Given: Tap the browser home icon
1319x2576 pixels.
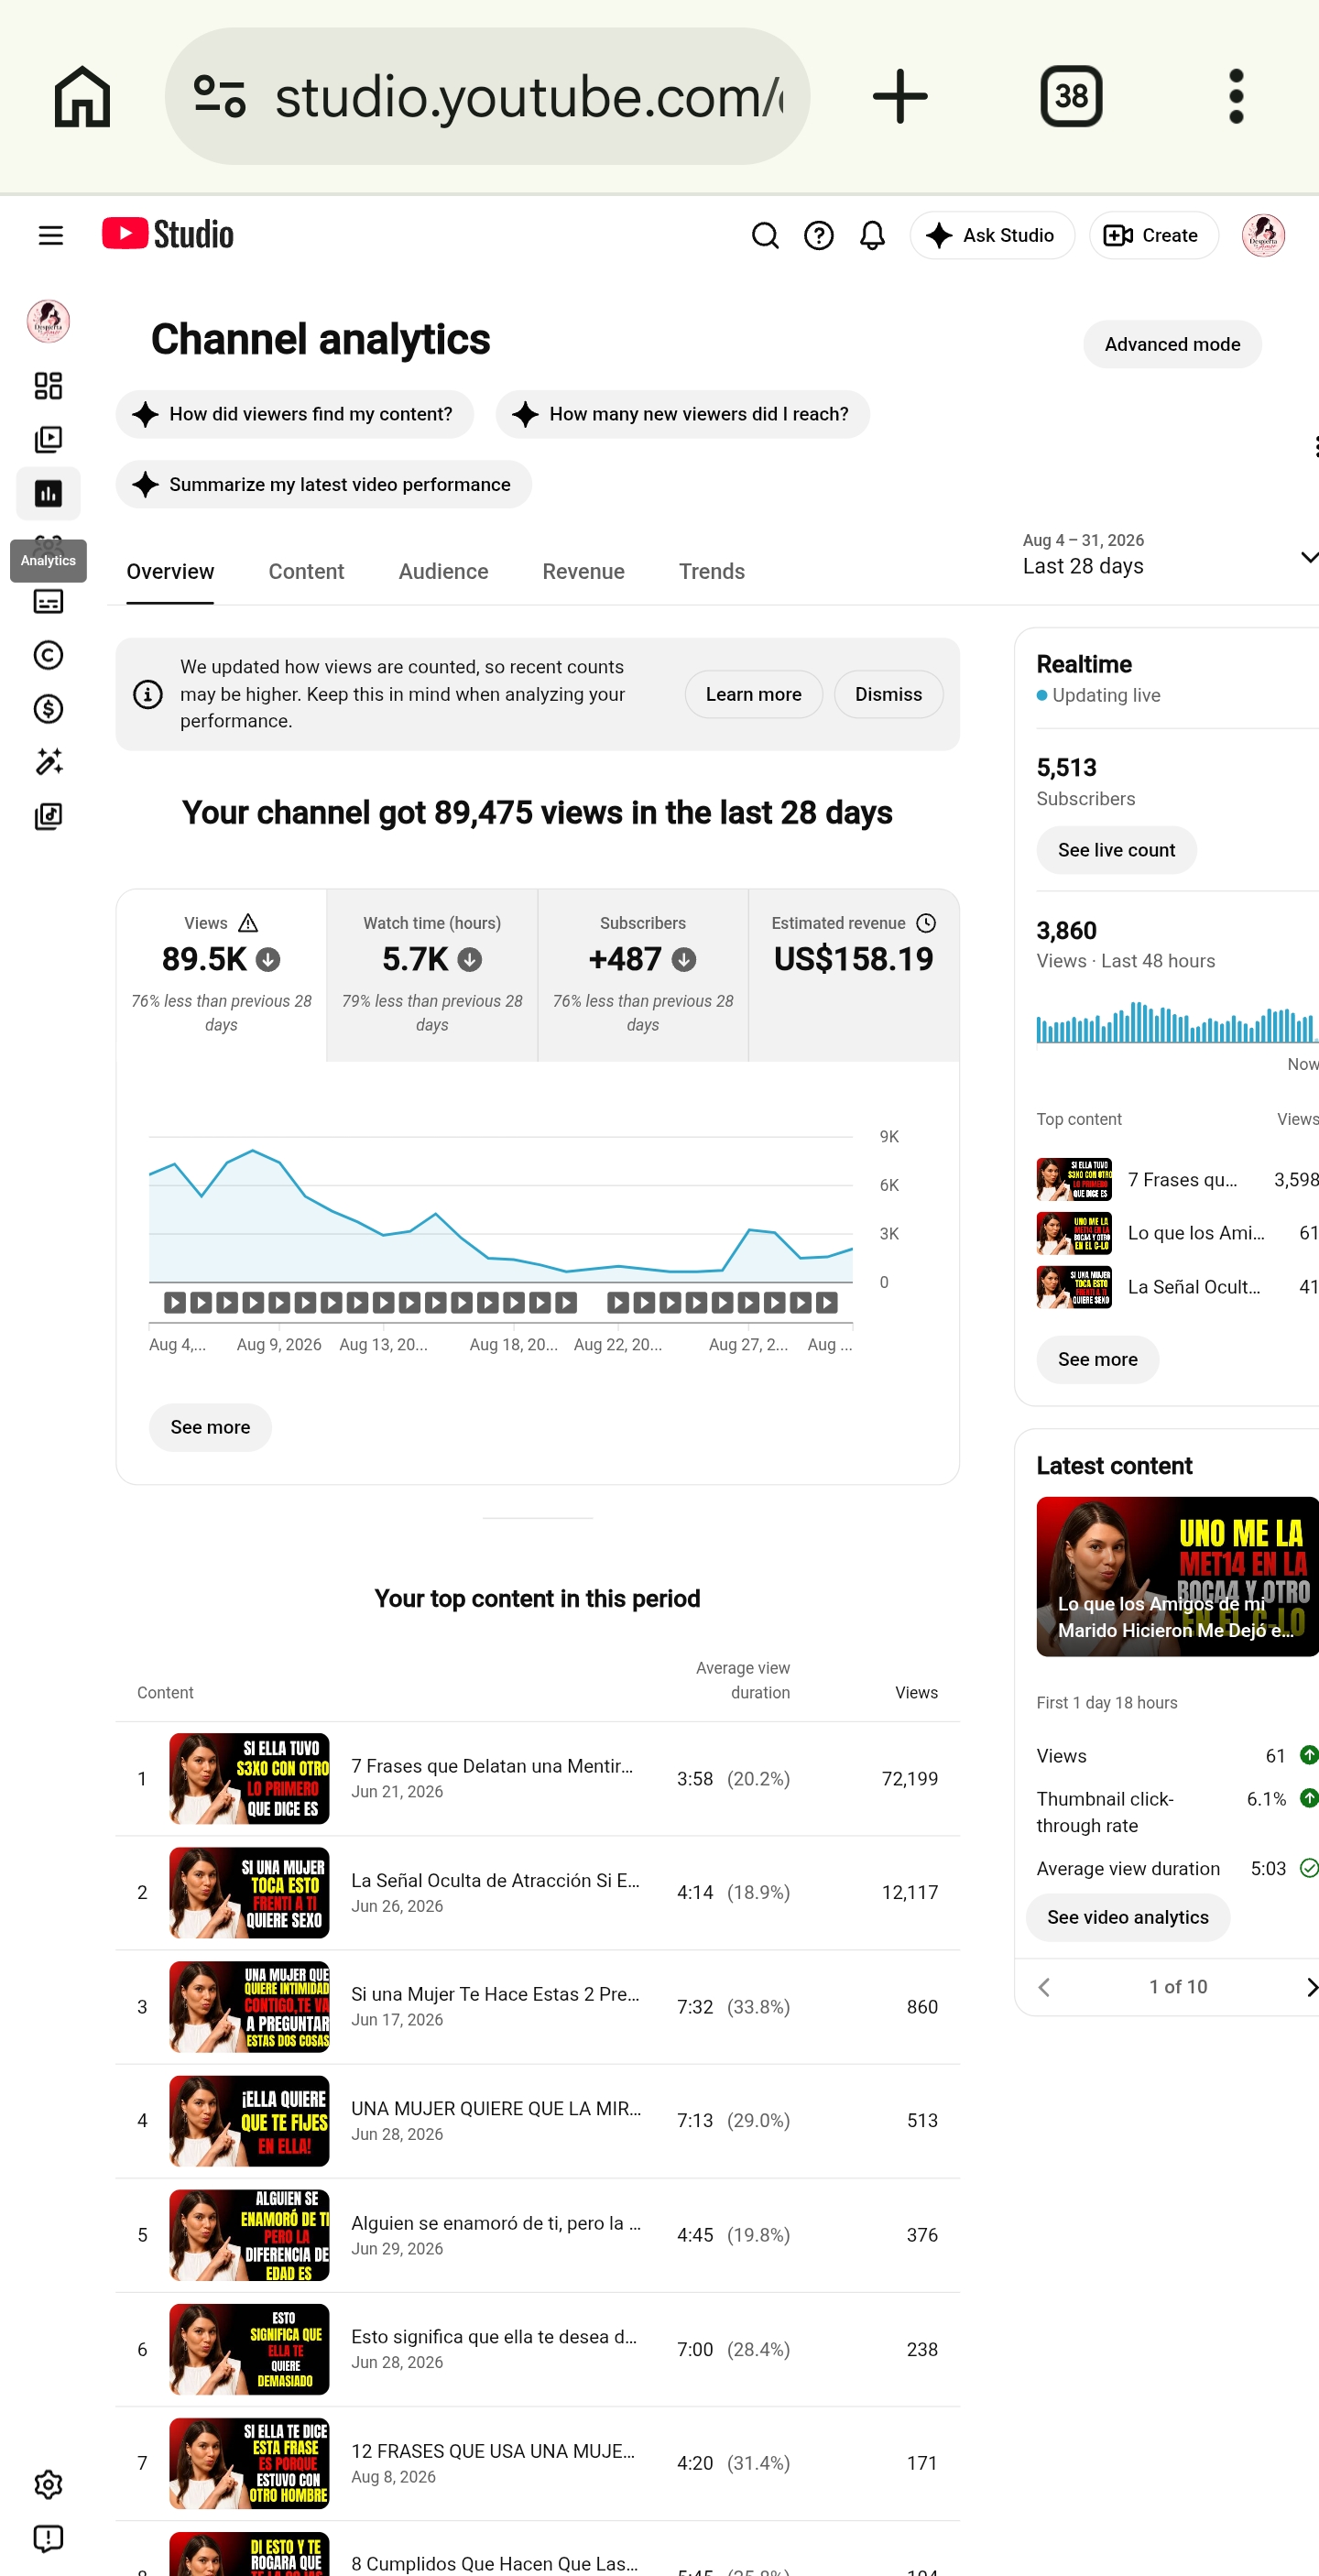Looking at the screenshot, I should pos(82,96).
